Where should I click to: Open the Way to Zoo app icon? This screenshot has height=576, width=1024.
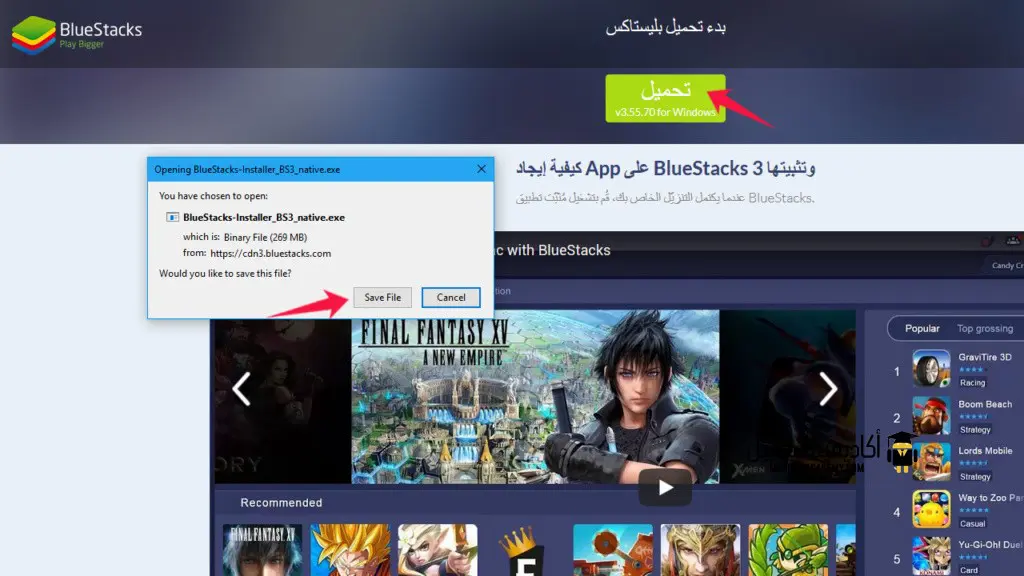931,509
